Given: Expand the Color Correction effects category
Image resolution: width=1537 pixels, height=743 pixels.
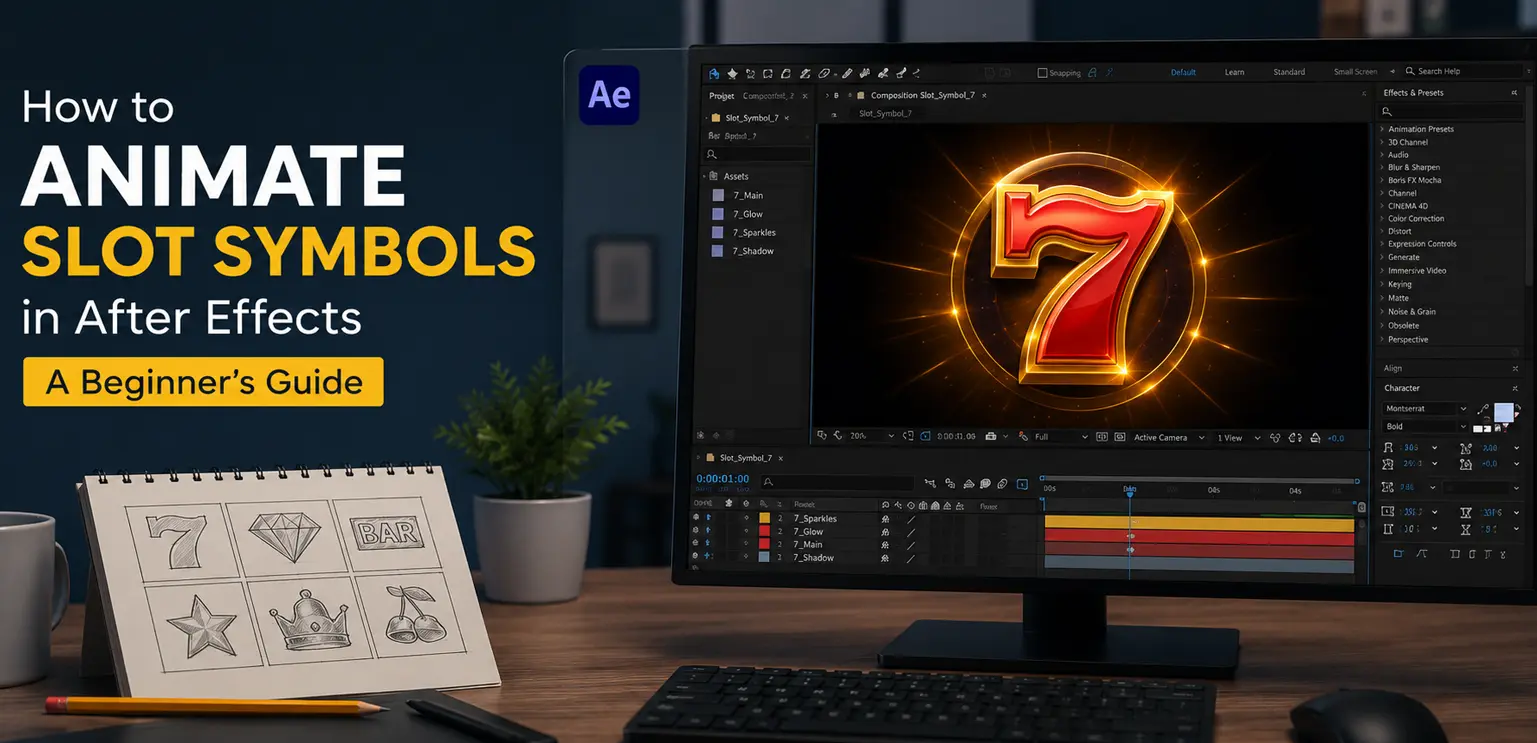Looking at the screenshot, I should 1383,218.
